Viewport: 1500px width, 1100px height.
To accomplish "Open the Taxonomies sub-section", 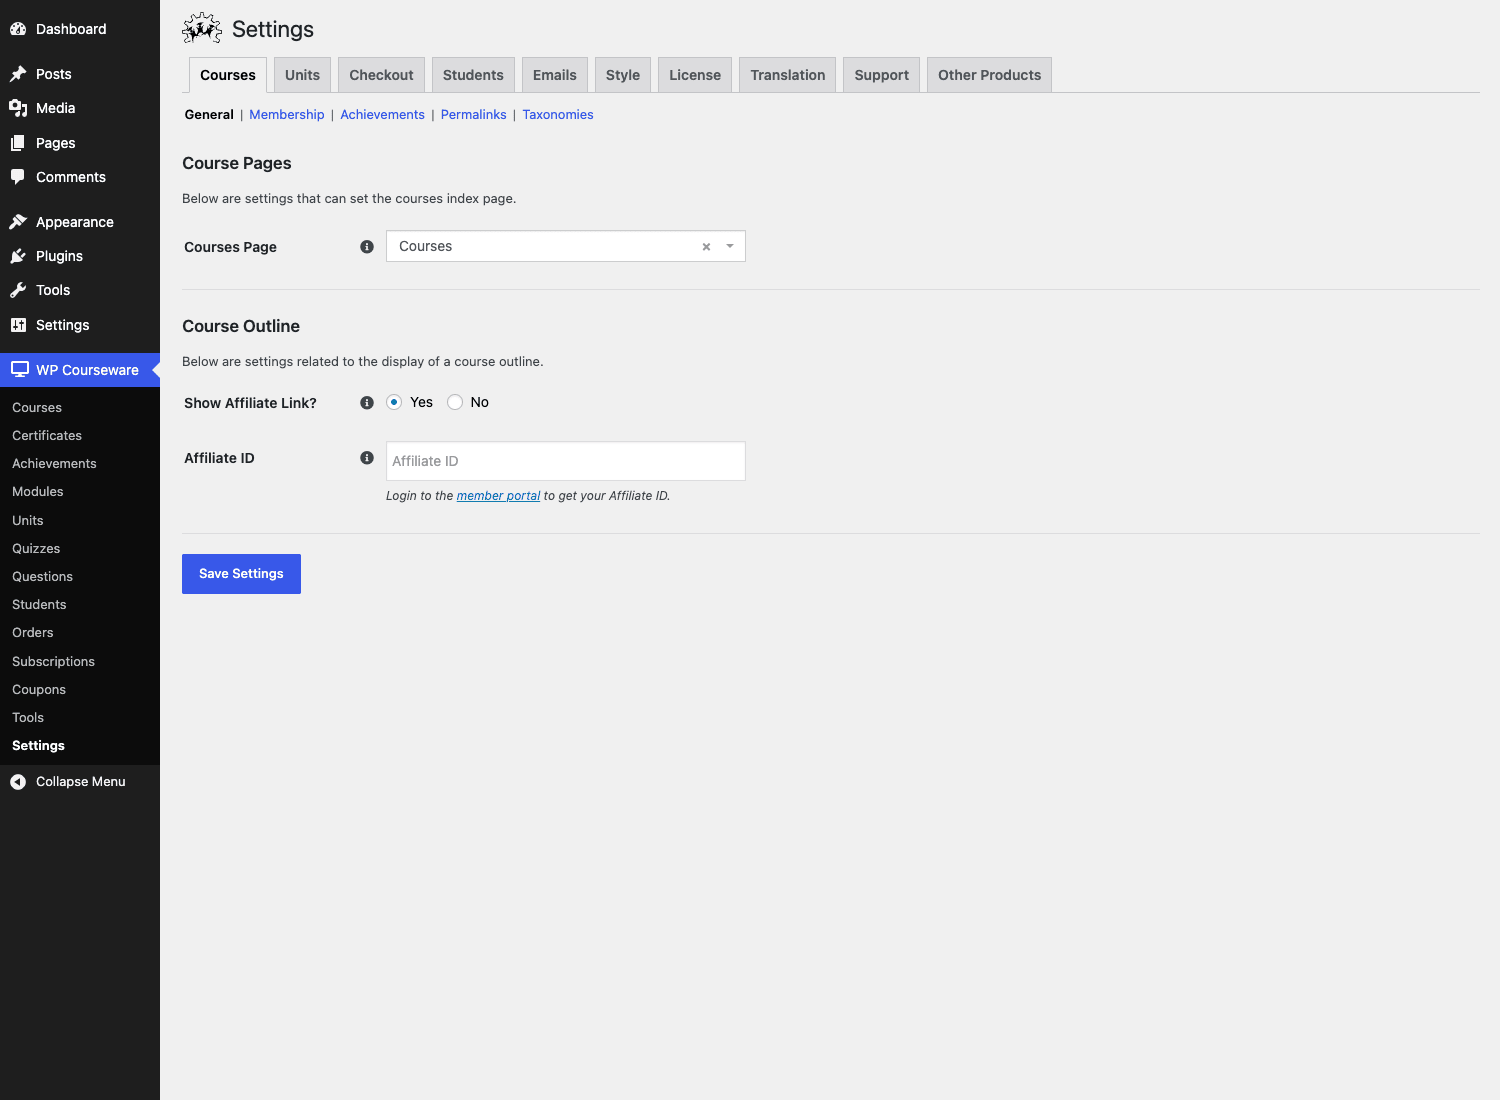I will click(x=558, y=115).
